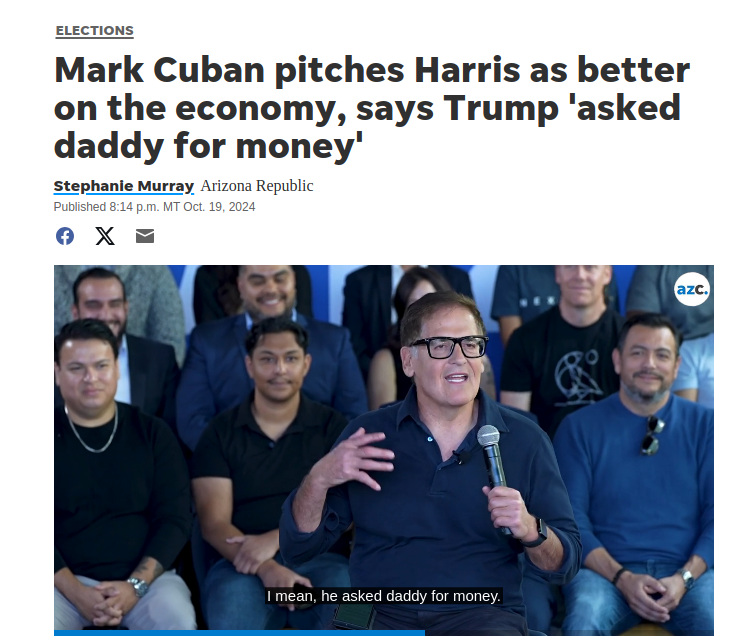Open the ELECTIONS section link
The width and height of the screenshot is (755, 644).
[94, 31]
